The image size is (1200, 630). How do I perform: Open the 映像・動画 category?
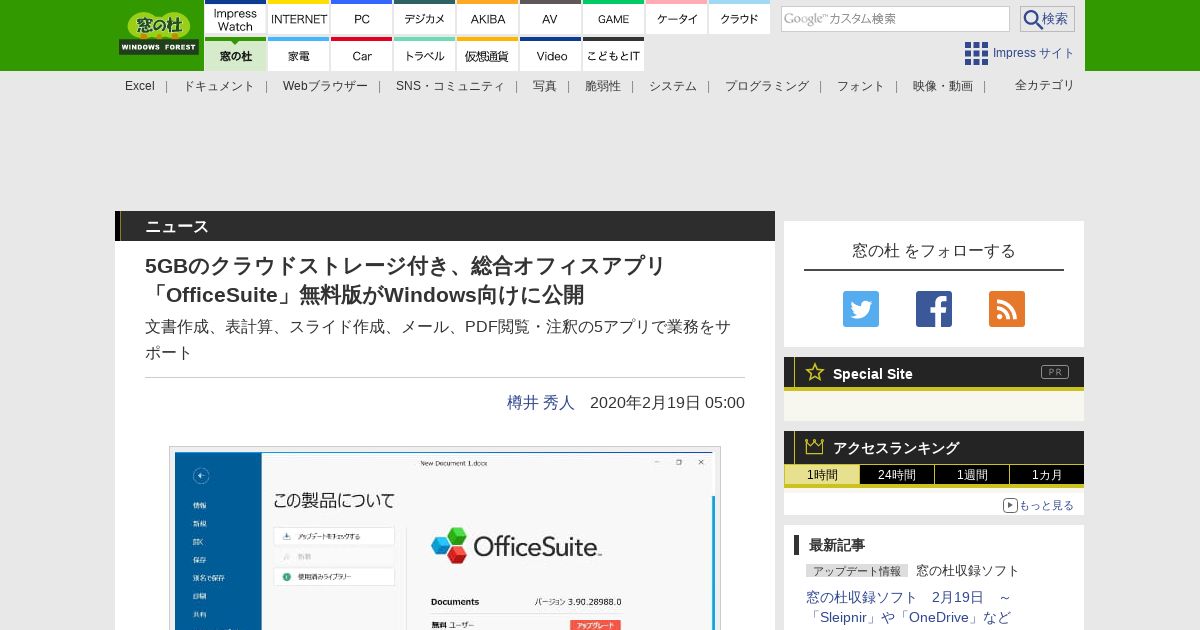point(943,86)
